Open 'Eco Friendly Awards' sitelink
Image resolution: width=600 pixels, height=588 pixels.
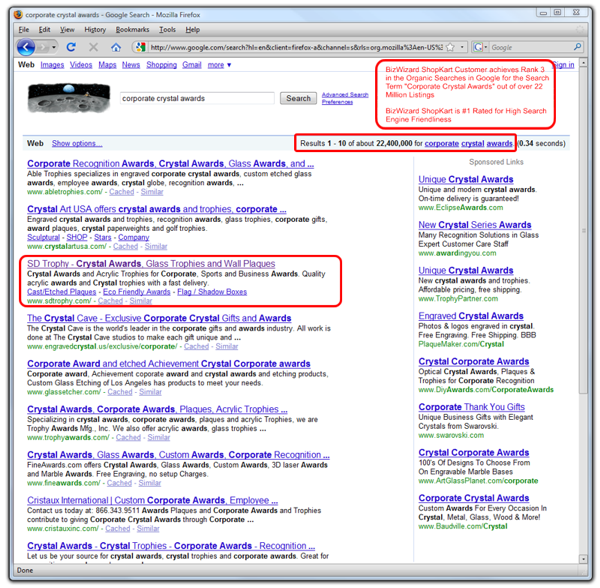pyautogui.click(x=137, y=292)
